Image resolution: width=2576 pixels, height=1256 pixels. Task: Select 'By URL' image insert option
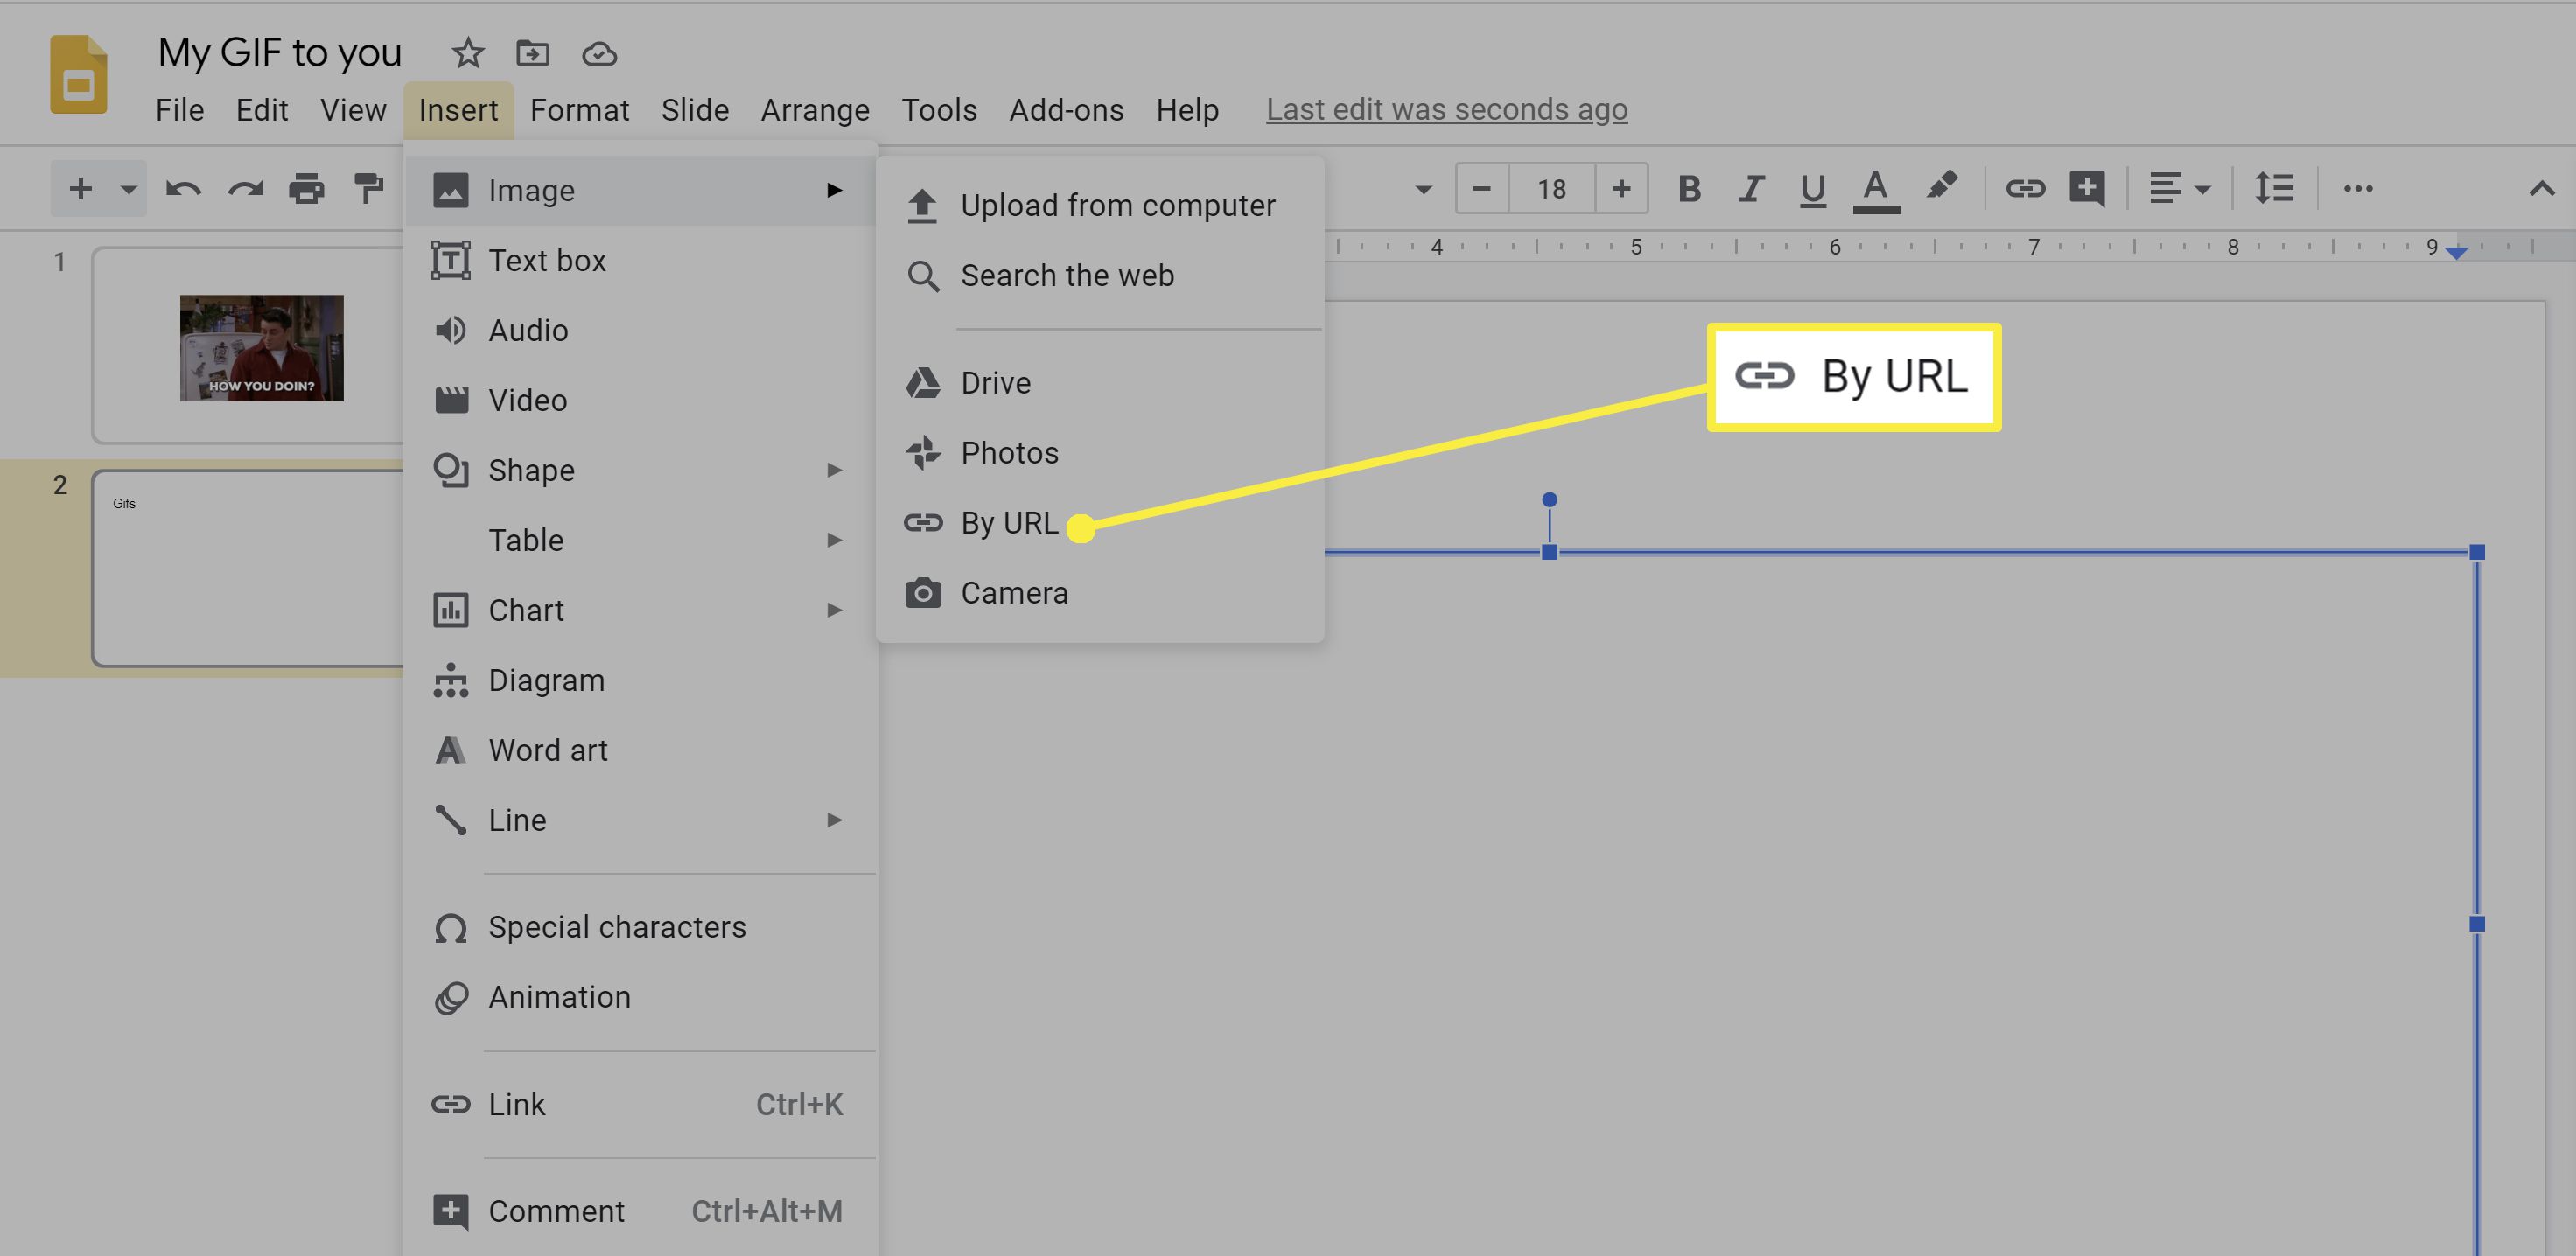1009,524
